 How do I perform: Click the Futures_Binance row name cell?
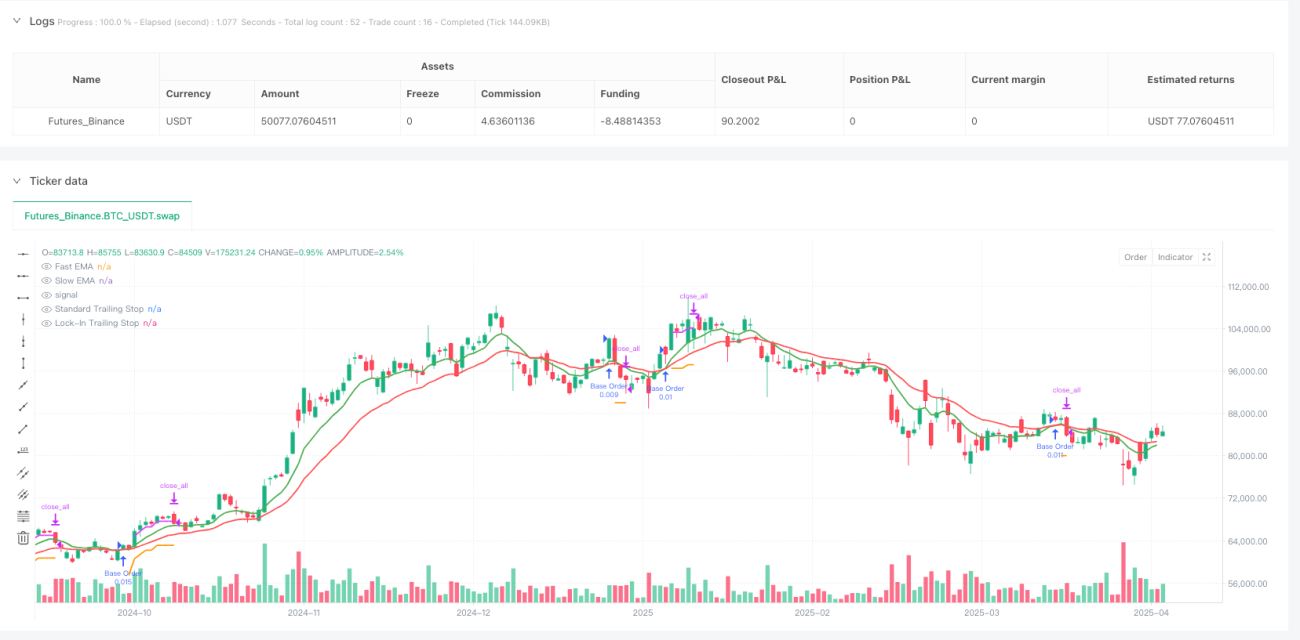pos(87,121)
